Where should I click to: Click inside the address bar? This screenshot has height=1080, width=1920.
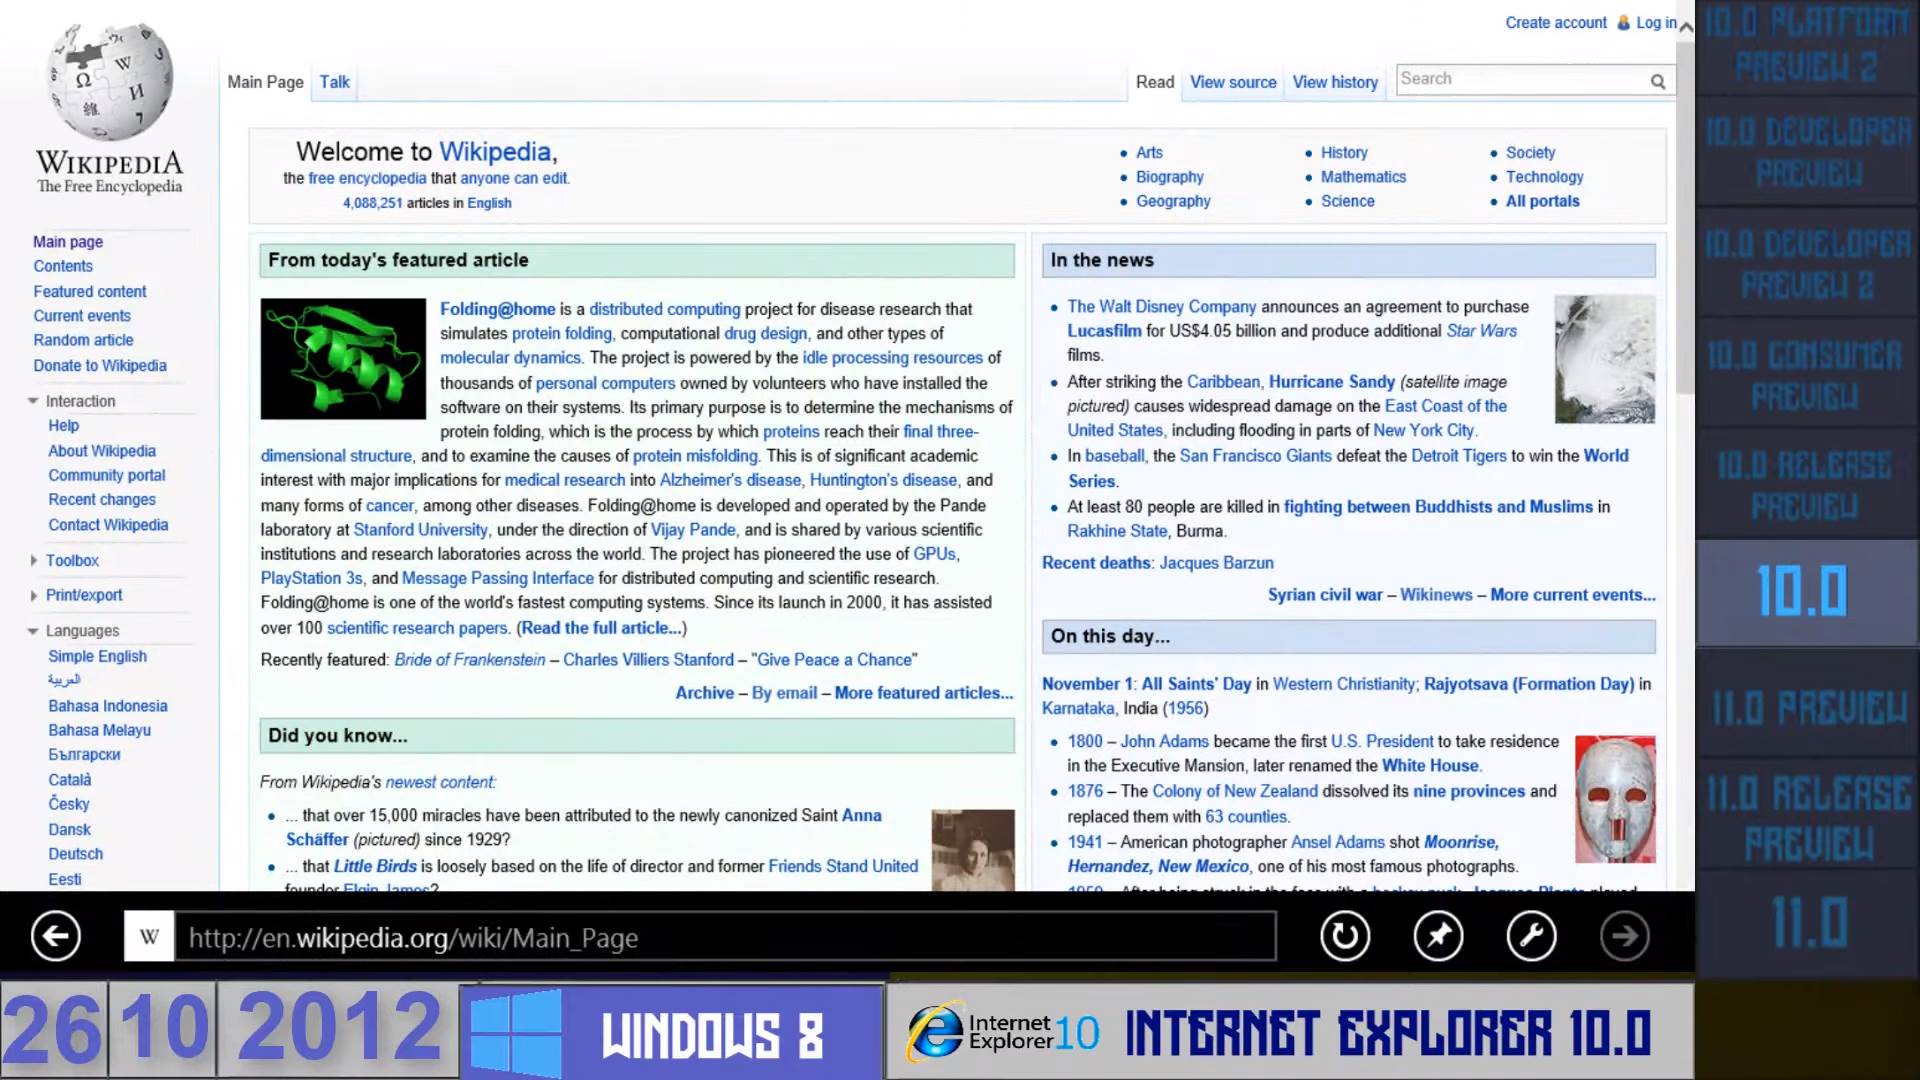(x=700, y=936)
